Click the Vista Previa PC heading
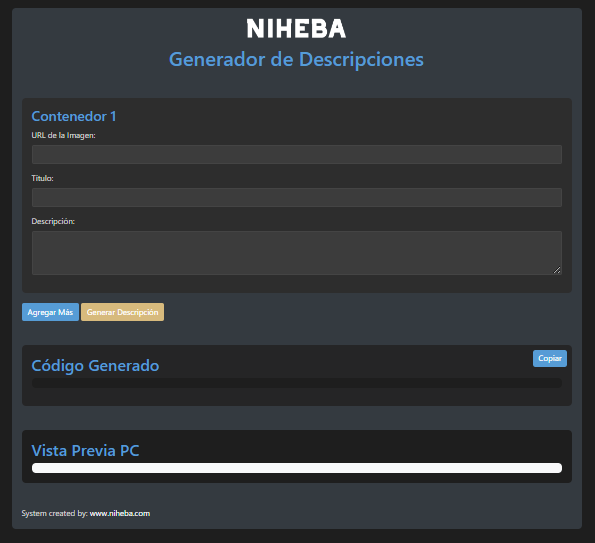This screenshot has width=595, height=543. pyautogui.click(x=85, y=451)
